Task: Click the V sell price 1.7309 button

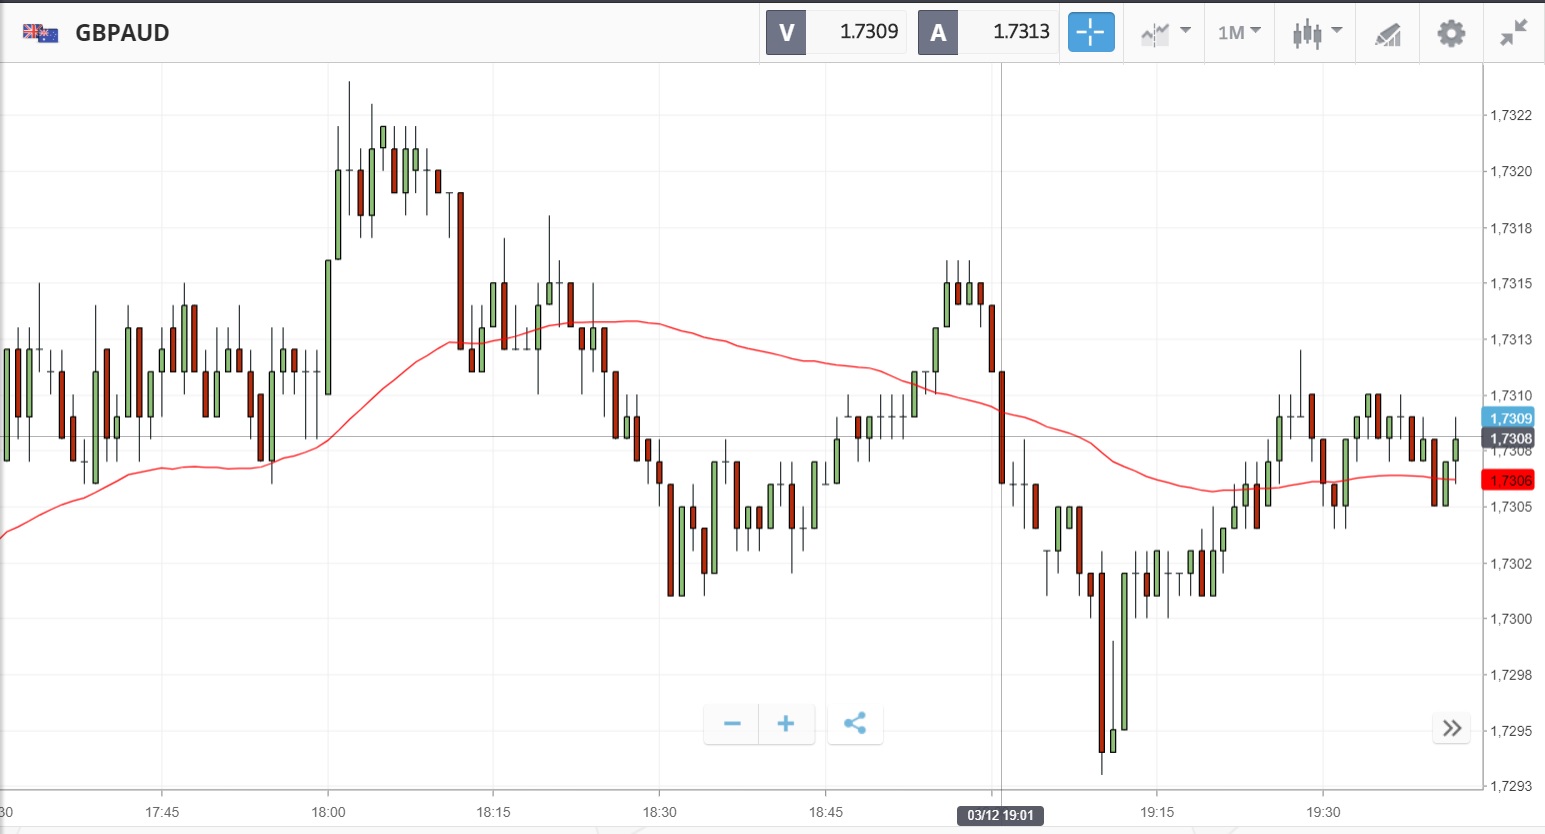Action: tap(835, 32)
